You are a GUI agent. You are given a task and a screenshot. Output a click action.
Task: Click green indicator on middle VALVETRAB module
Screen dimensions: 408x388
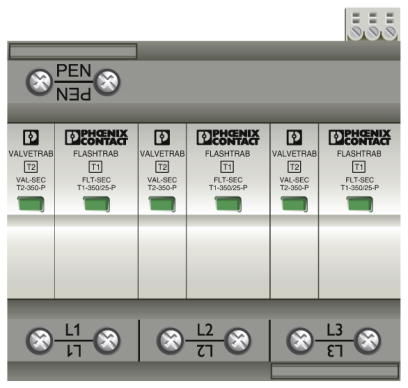click(162, 204)
